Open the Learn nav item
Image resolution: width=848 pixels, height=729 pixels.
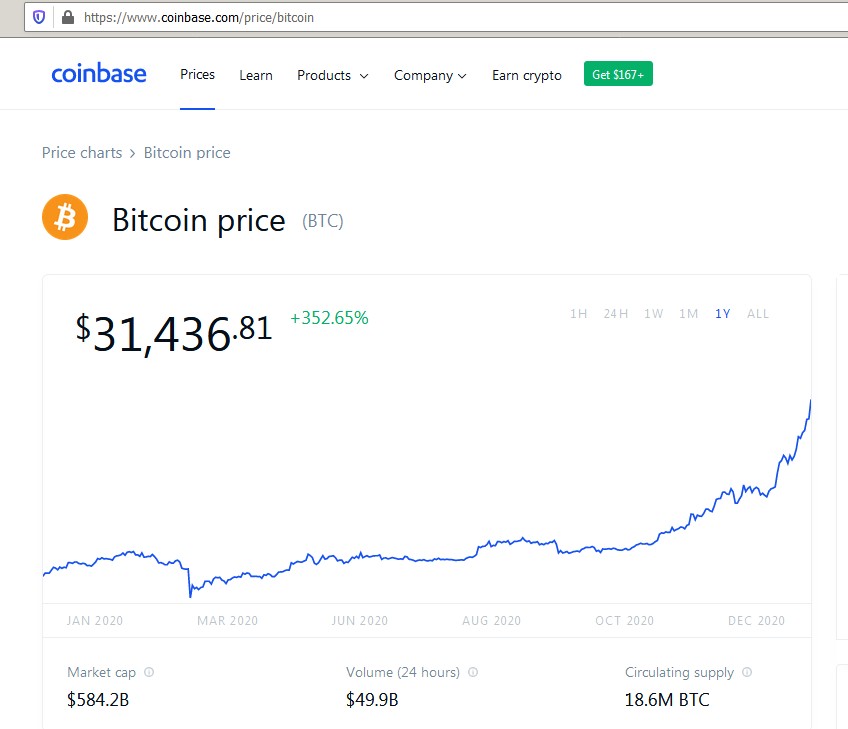coord(256,75)
